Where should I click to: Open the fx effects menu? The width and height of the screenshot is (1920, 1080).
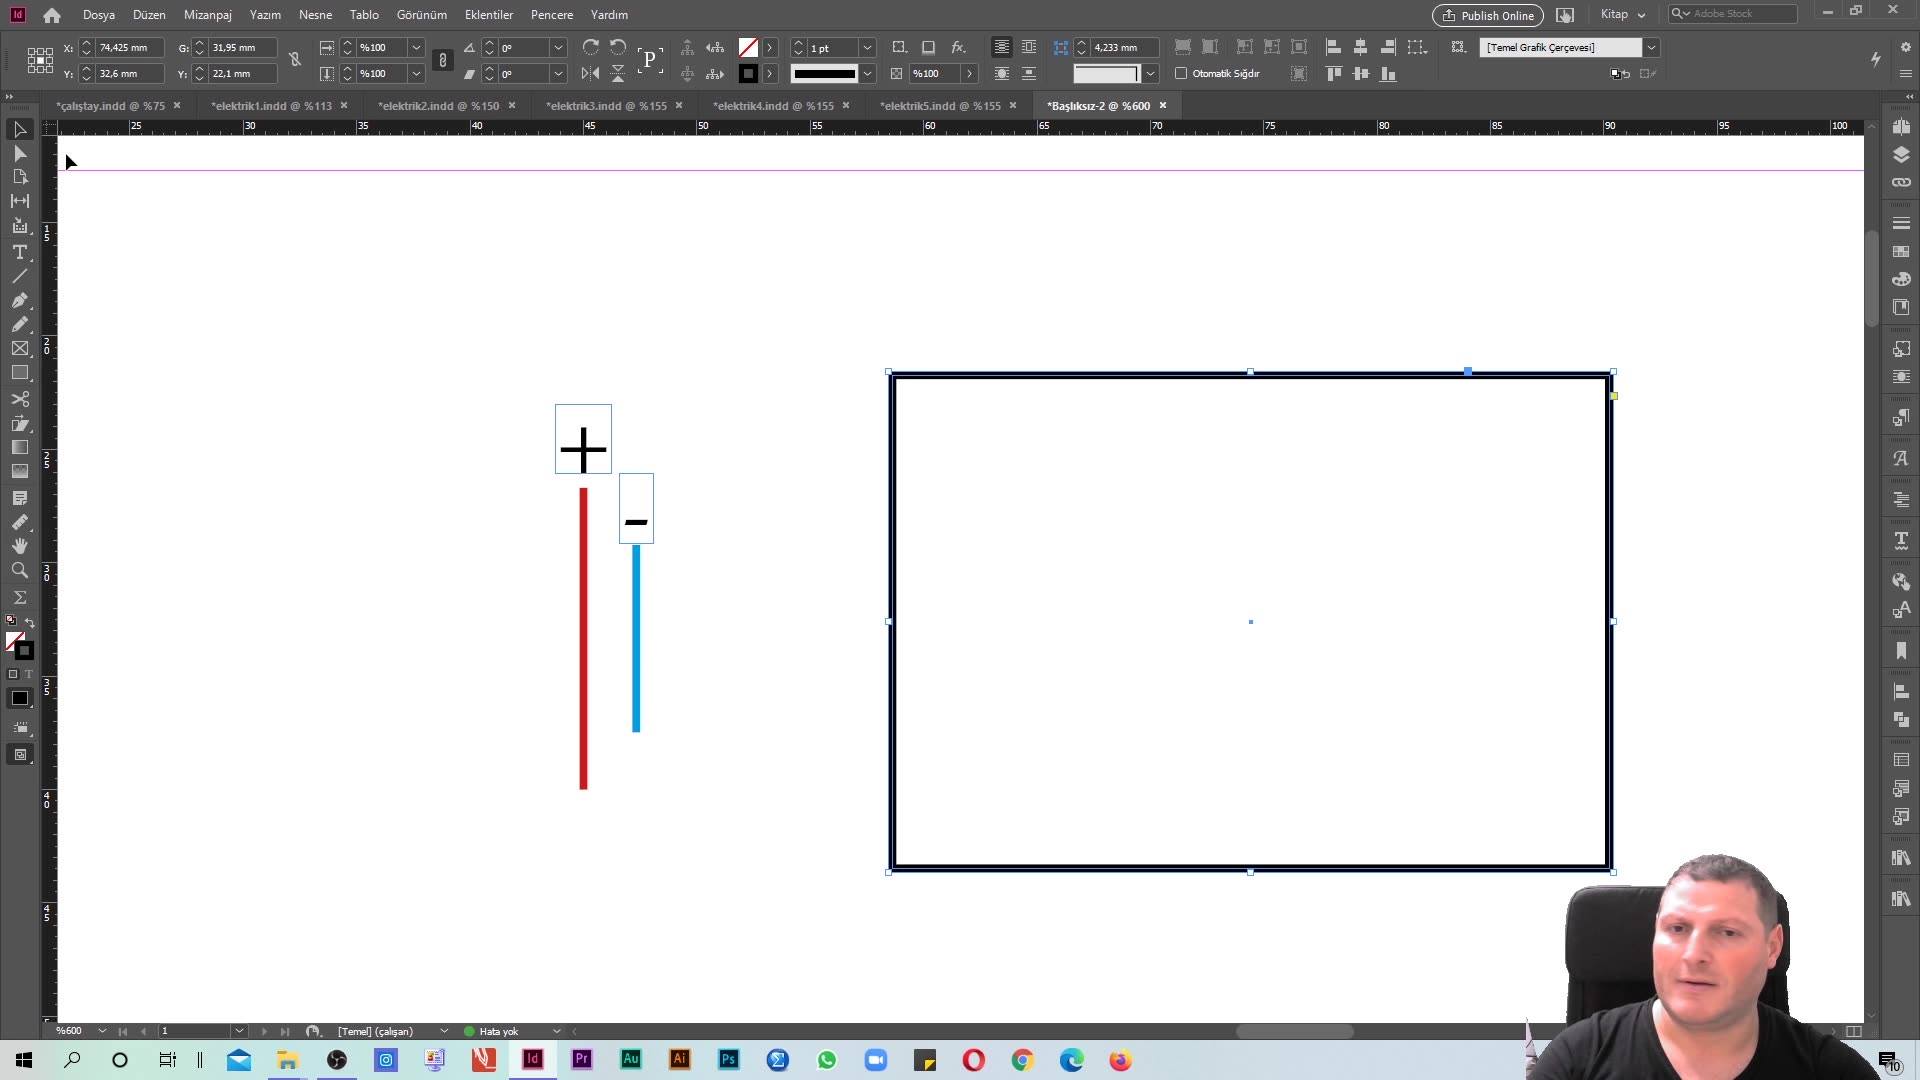[x=958, y=47]
